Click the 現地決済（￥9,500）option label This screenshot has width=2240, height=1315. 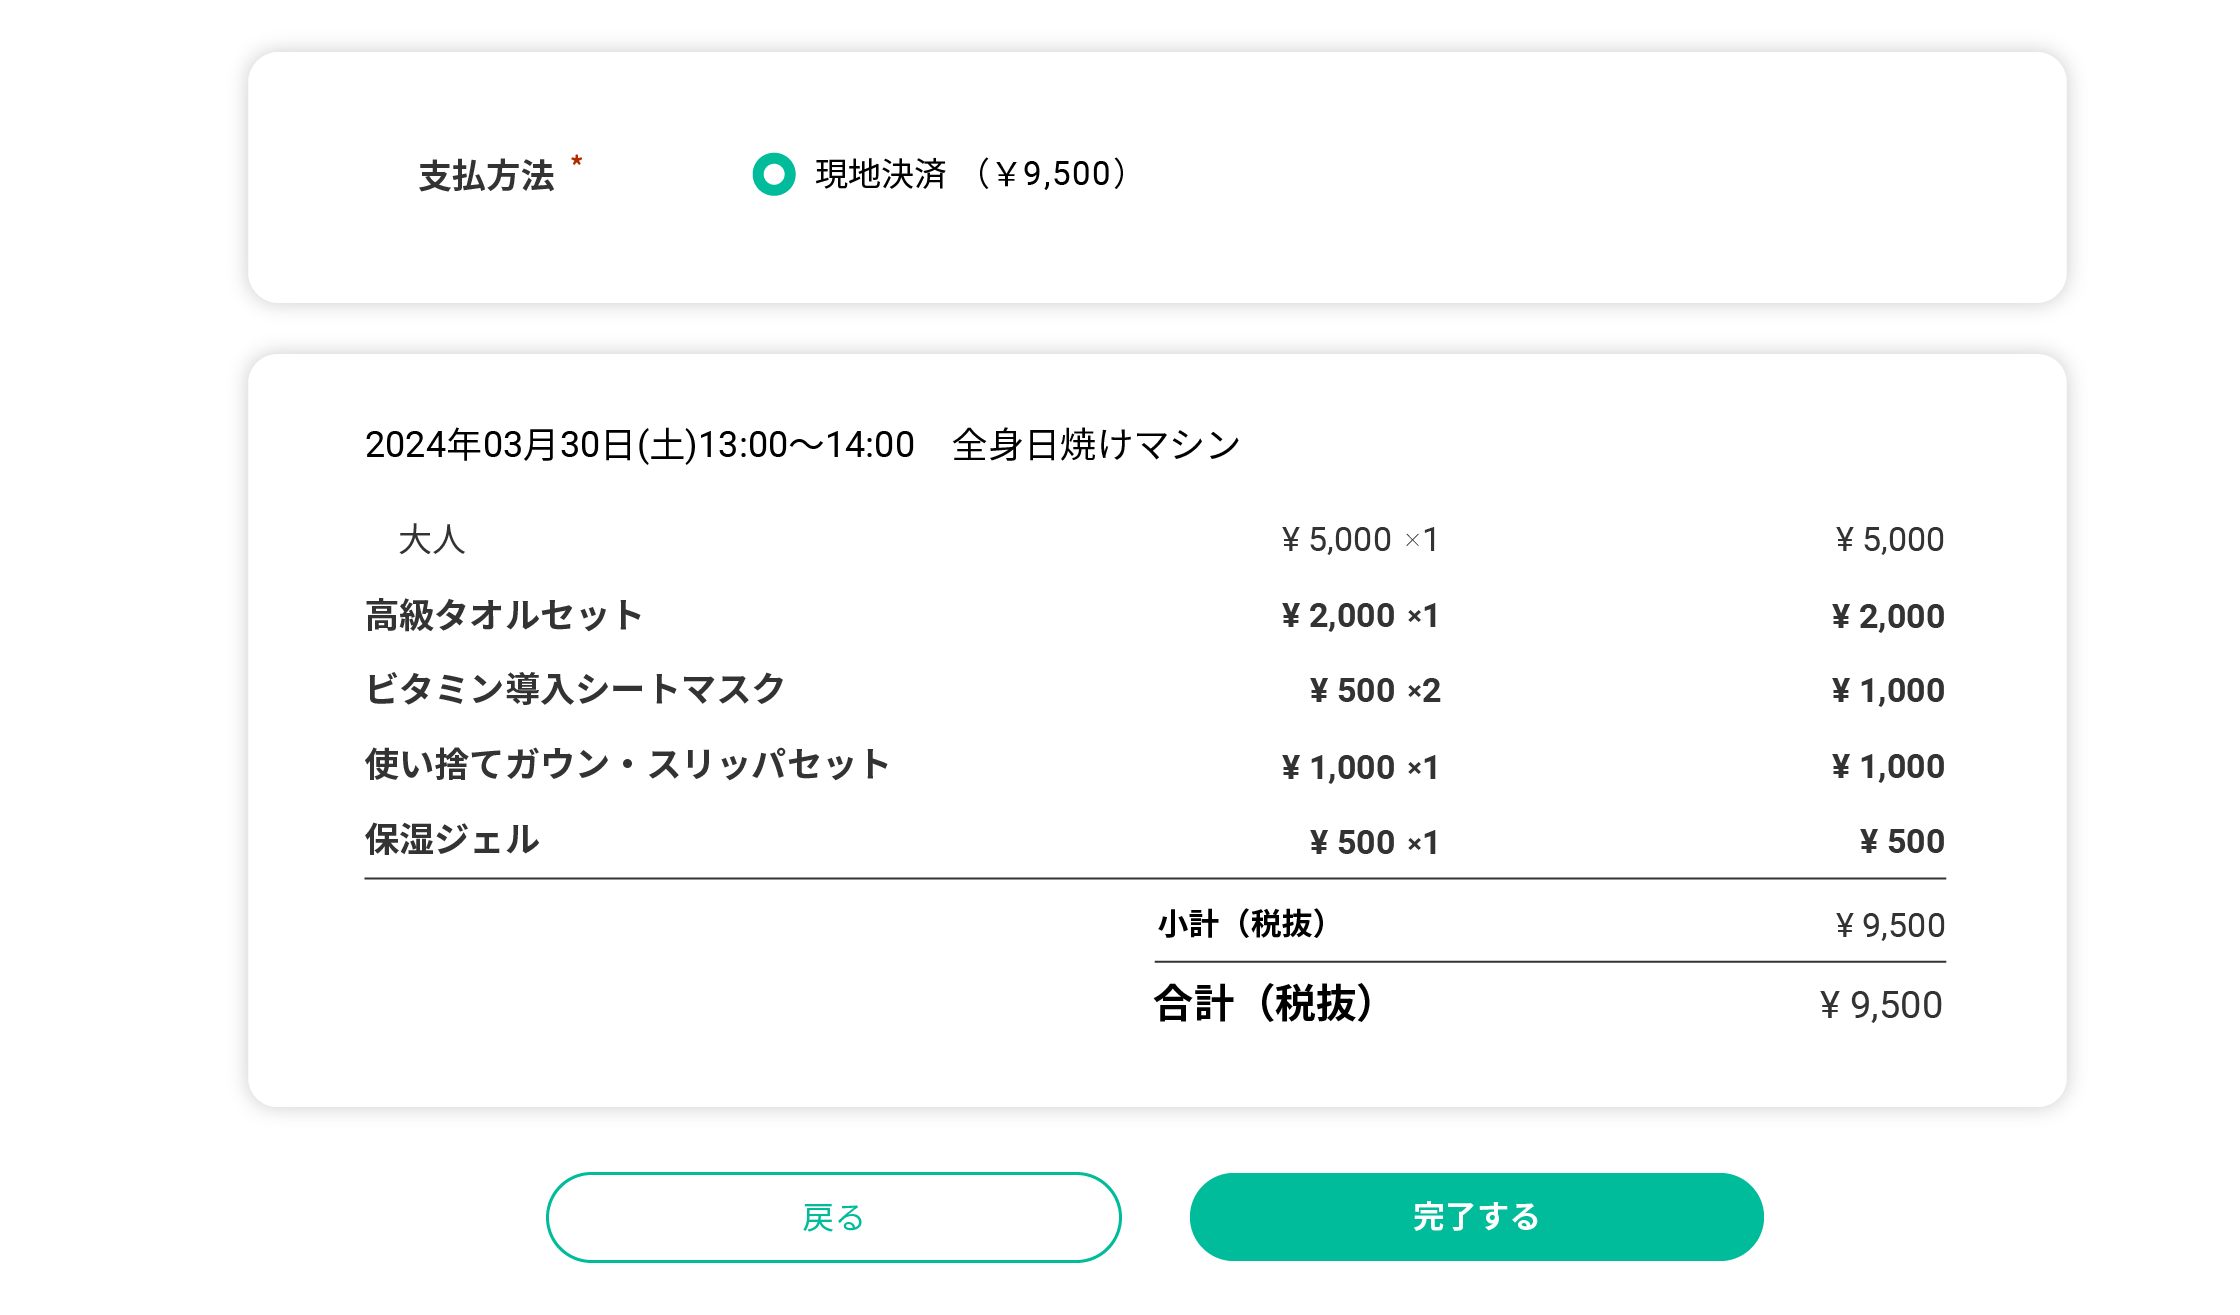(x=972, y=174)
